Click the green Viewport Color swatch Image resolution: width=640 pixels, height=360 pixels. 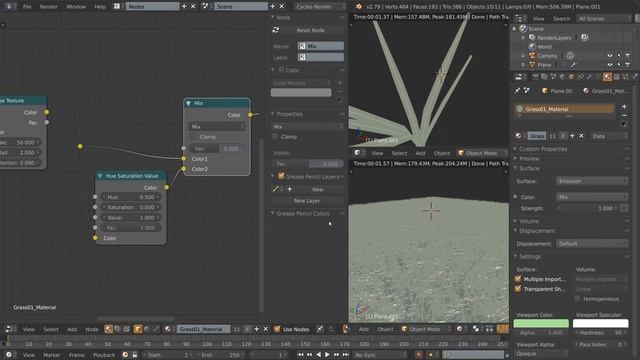541,323
